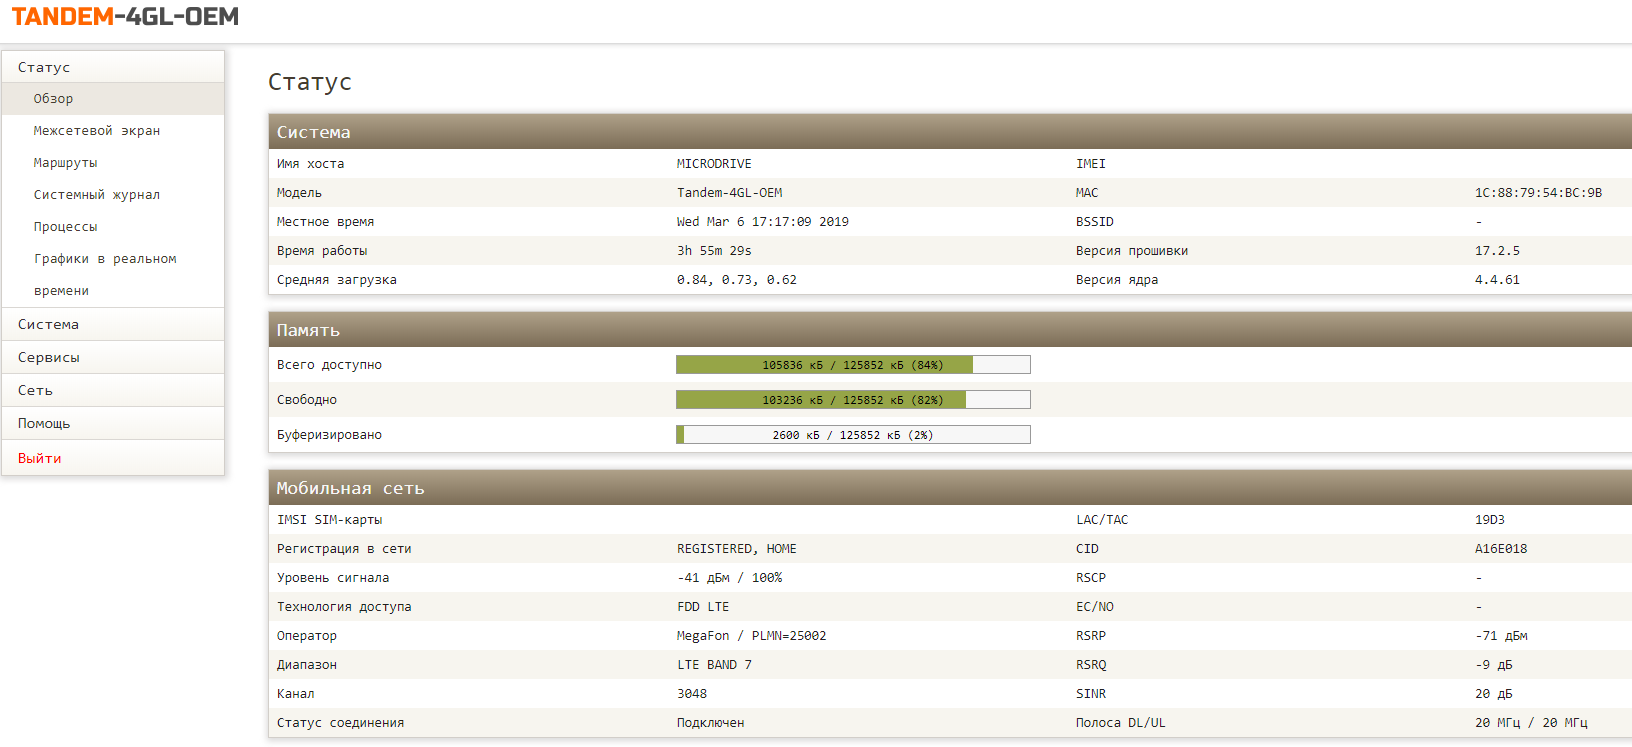Open Процессы page

[x=65, y=227]
